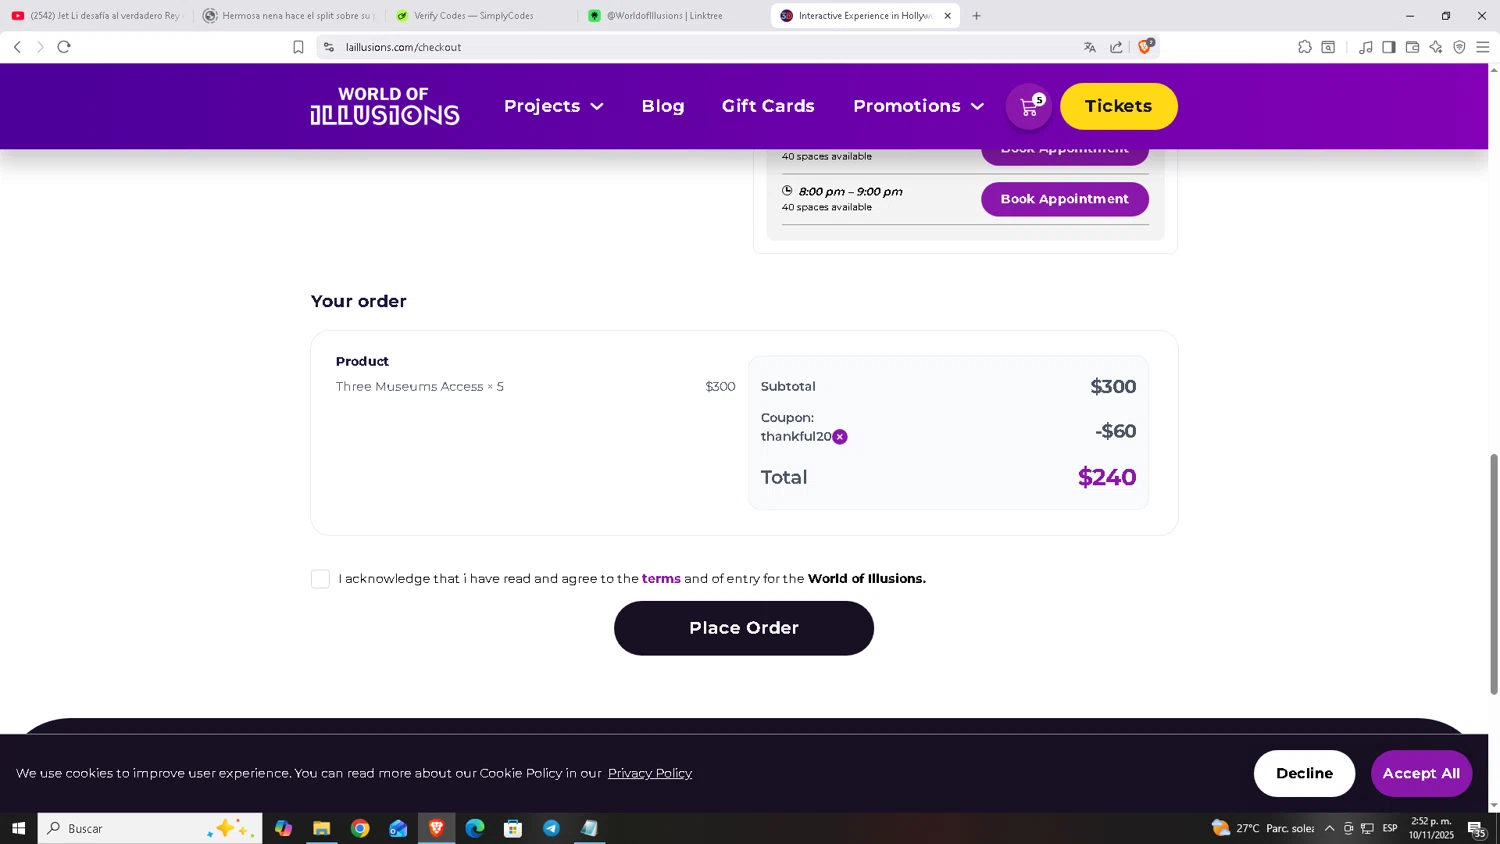Bookmark this page in address bar
This screenshot has width=1500, height=844.
point(298,47)
